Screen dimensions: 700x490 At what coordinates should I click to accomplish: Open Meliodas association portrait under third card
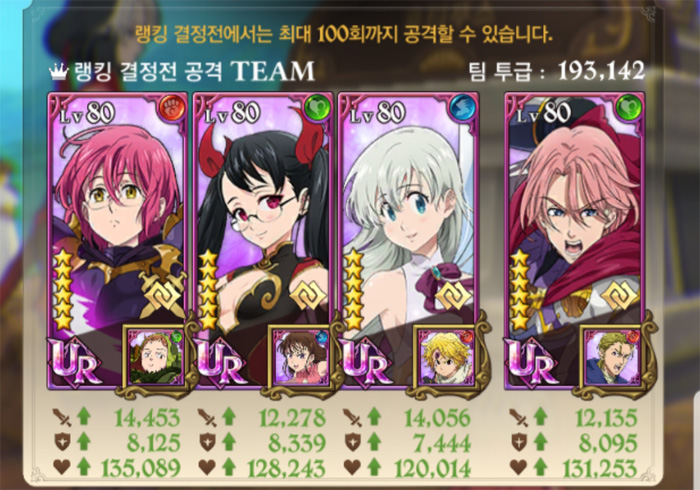445,357
